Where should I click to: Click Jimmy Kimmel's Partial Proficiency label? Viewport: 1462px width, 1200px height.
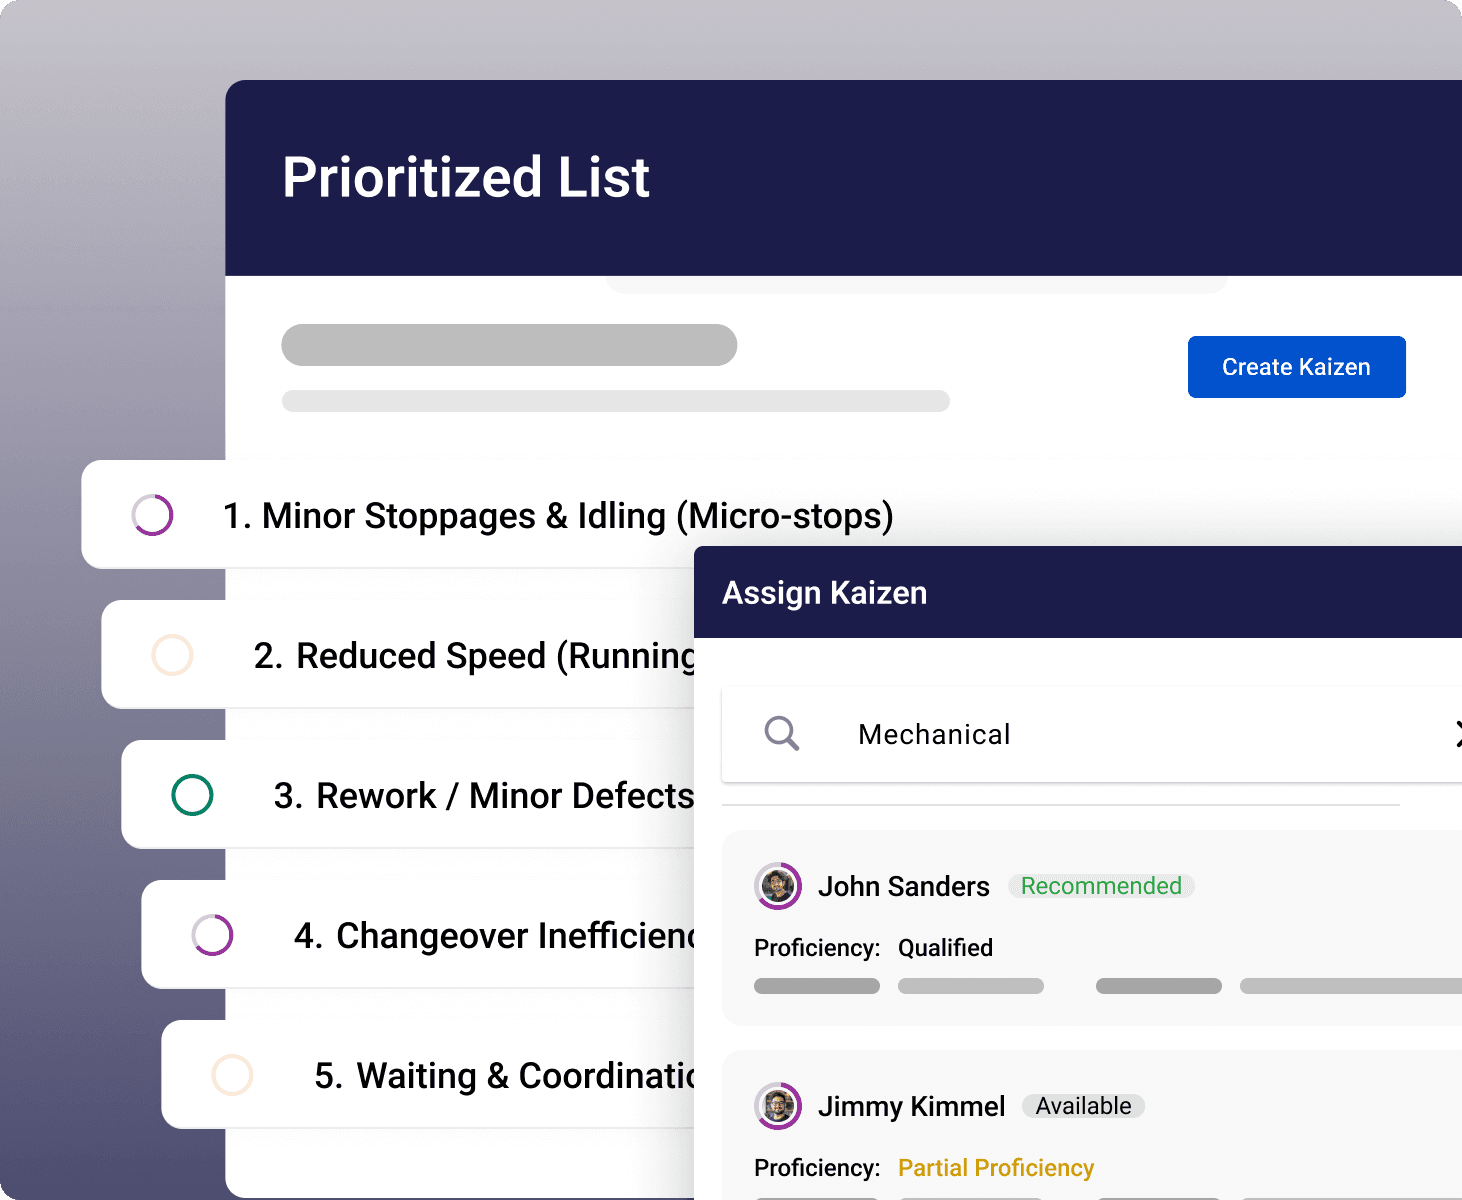tap(996, 1168)
